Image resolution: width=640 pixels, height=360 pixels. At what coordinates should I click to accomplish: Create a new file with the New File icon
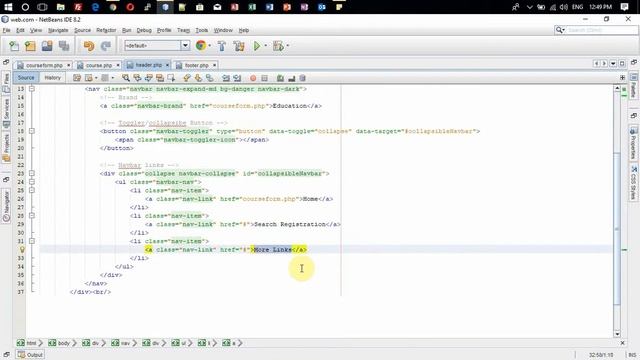click(14, 46)
